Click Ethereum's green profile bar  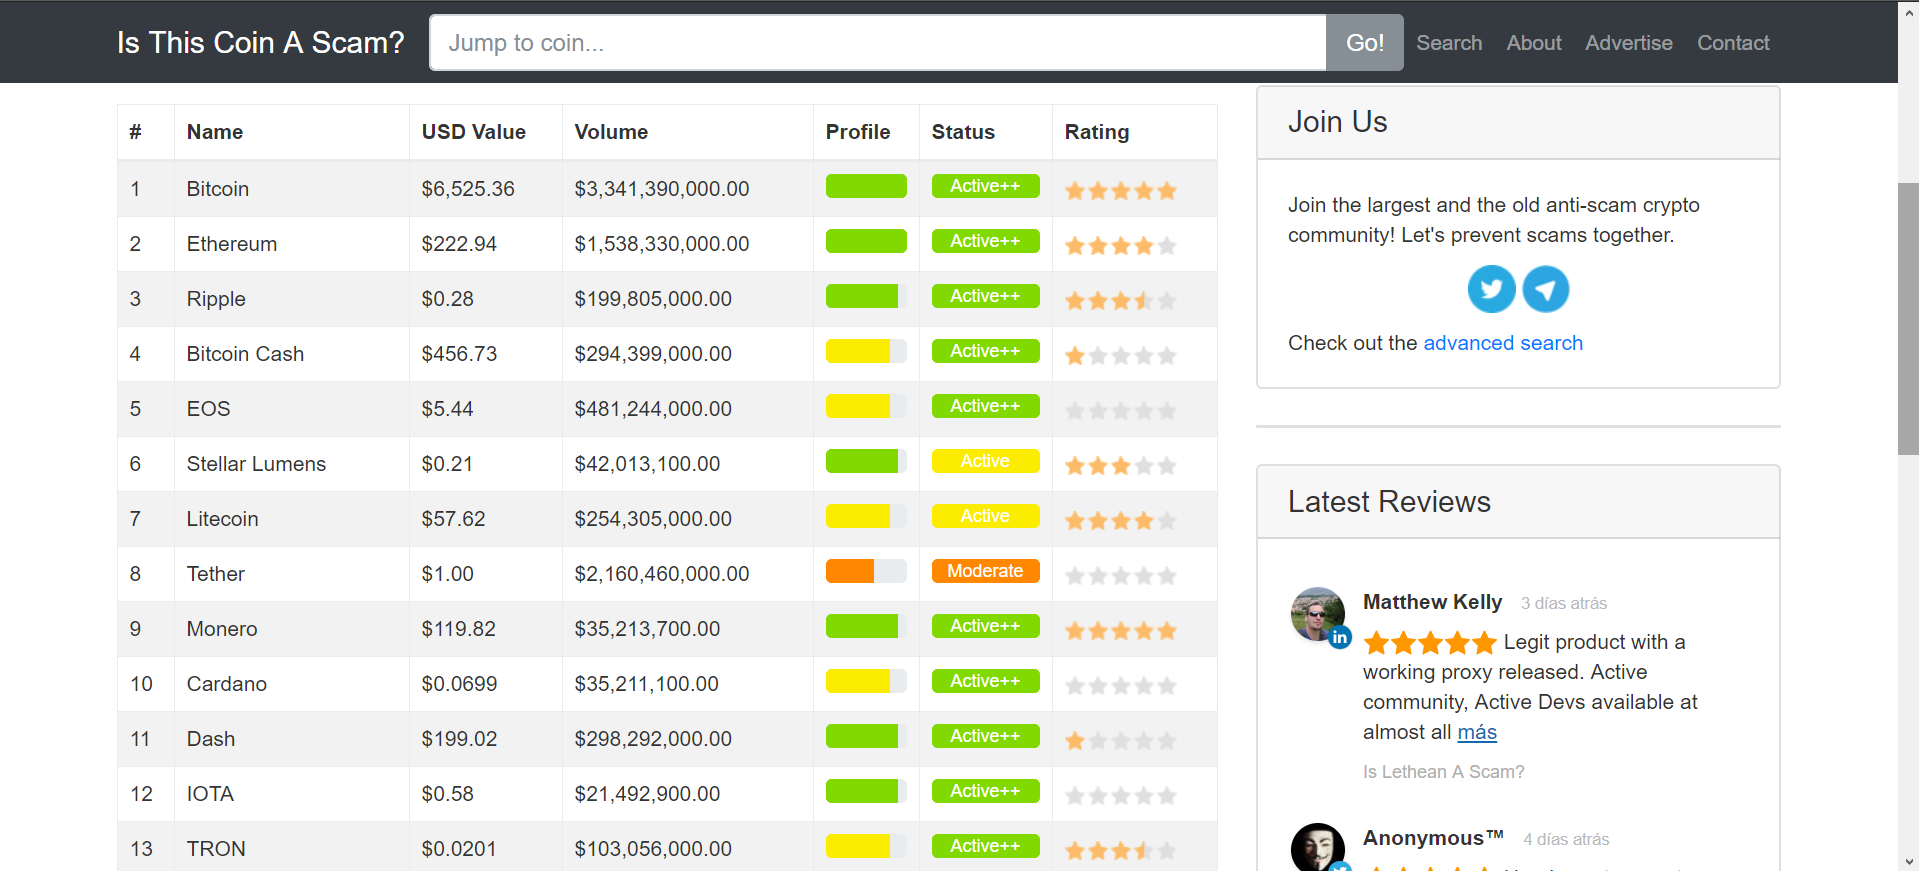tap(866, 241)
